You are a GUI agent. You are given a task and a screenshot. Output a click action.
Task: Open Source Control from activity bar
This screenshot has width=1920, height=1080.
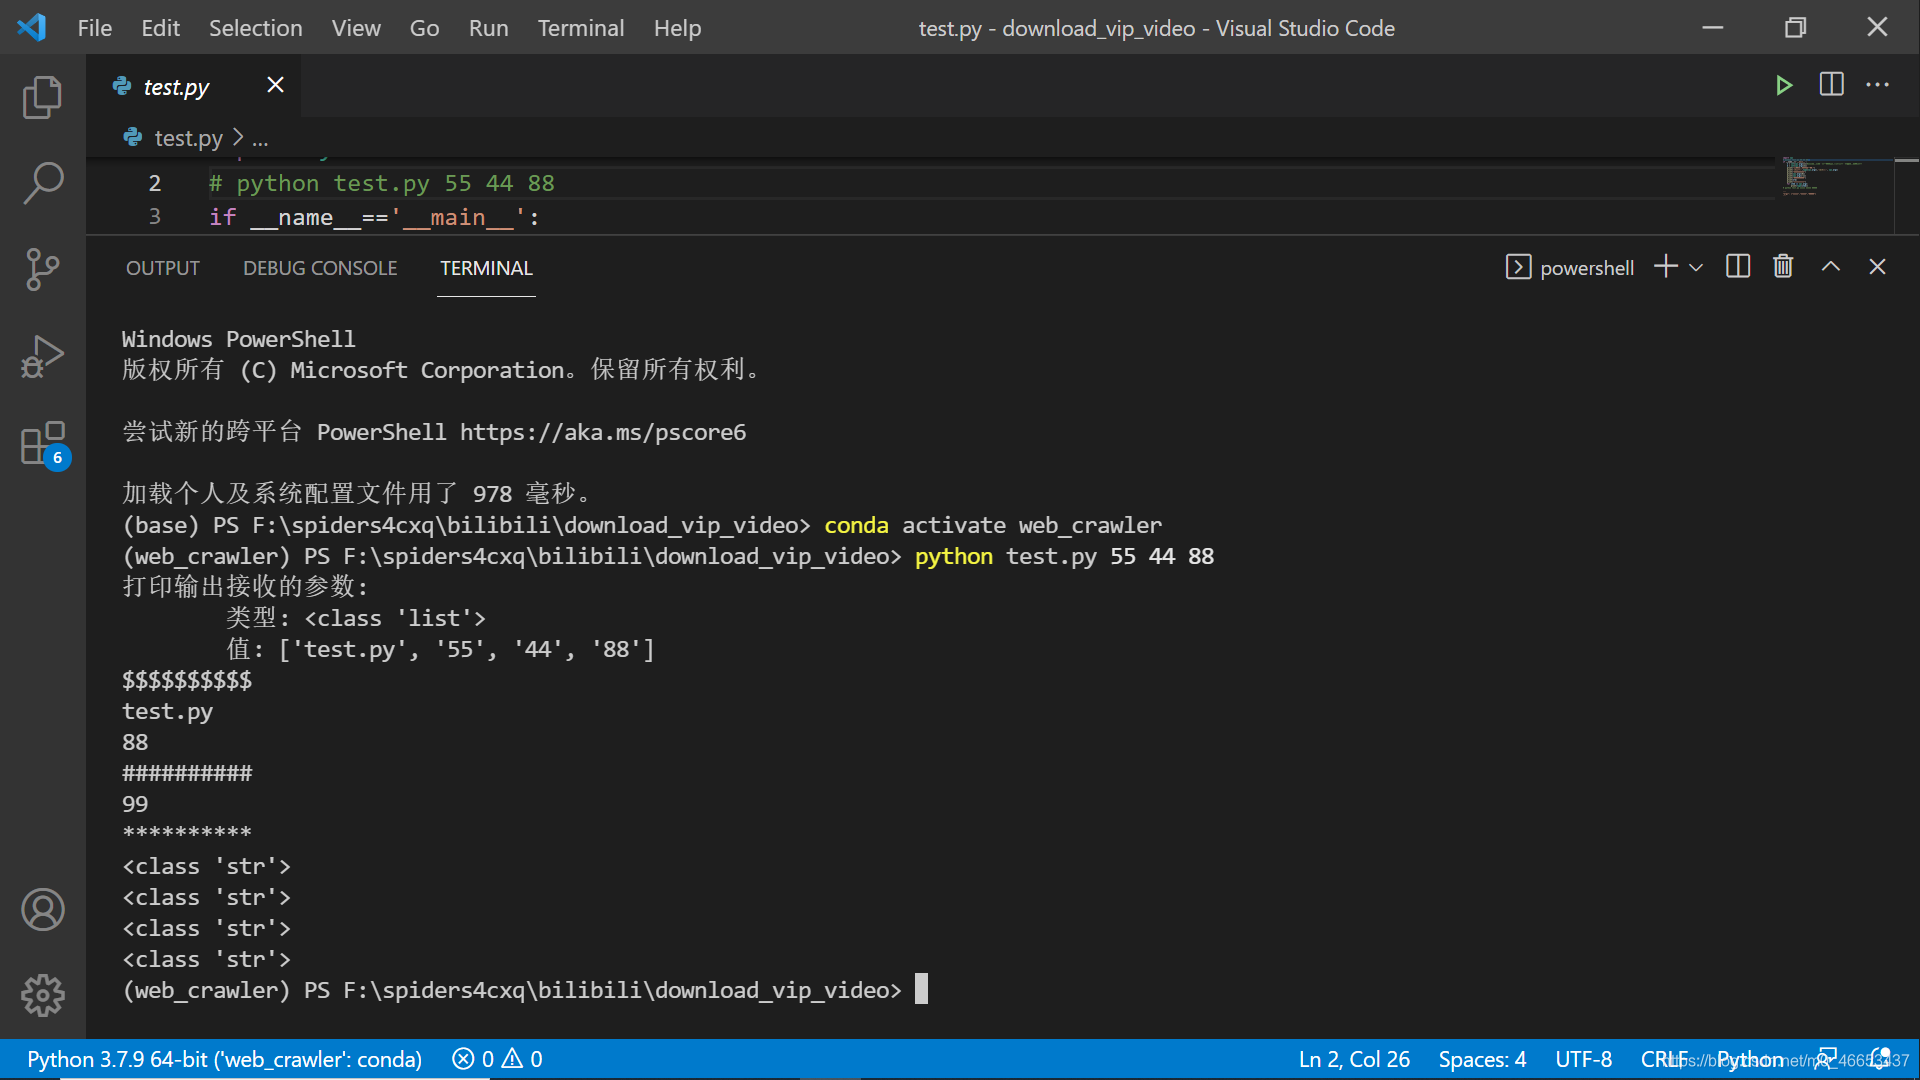click(x=42, y=270)
